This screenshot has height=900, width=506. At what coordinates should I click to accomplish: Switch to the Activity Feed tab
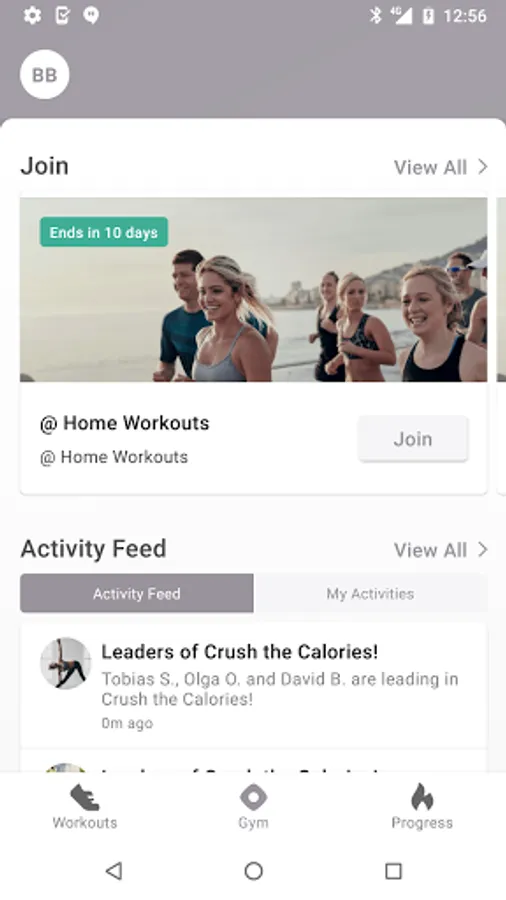[x=137, y=593]
